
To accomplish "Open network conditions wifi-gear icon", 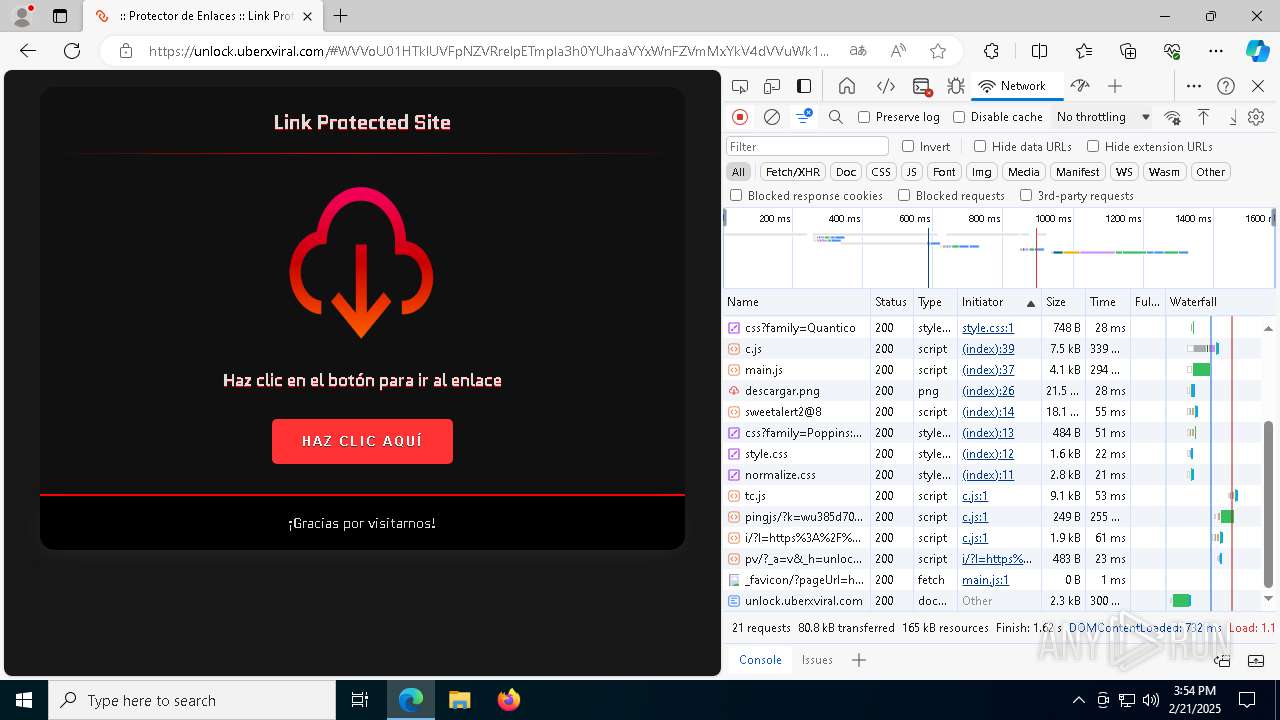I will click(x=1173, y=117).
